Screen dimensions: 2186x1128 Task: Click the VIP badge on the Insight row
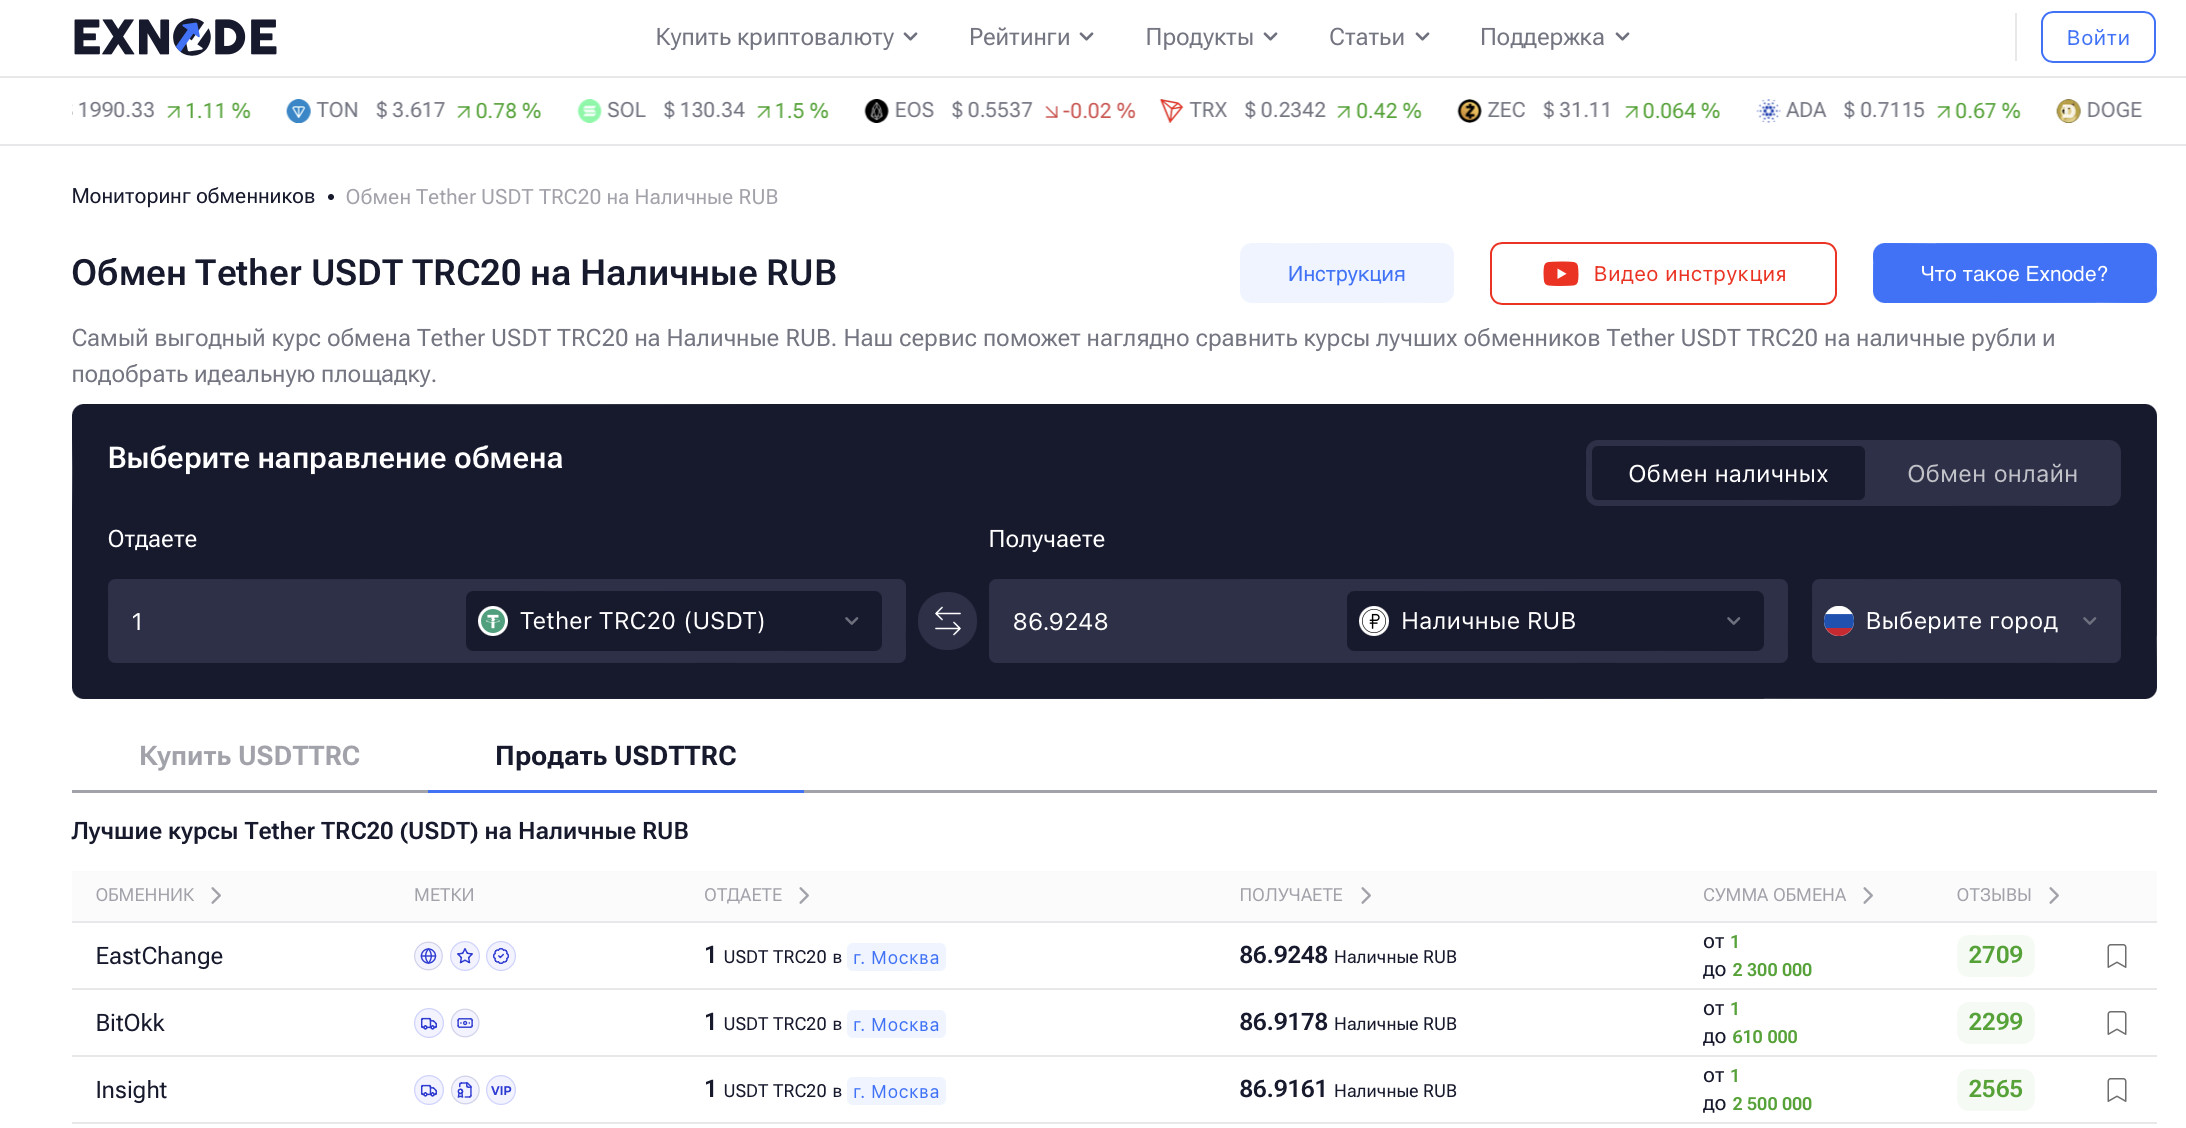pyautogui.click(x=501, y=1090)
